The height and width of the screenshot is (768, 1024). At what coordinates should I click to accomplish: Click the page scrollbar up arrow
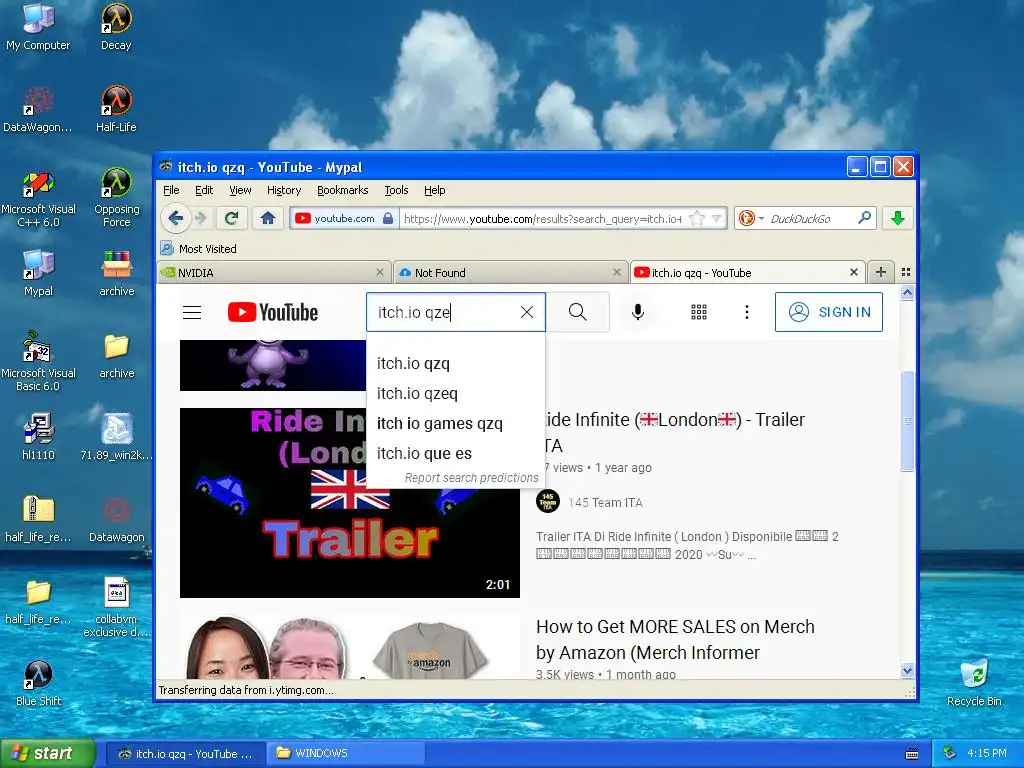(x=907, y=293)
